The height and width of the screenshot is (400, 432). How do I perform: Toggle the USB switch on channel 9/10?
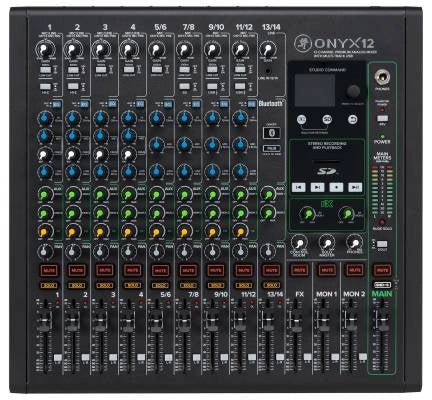212,86
